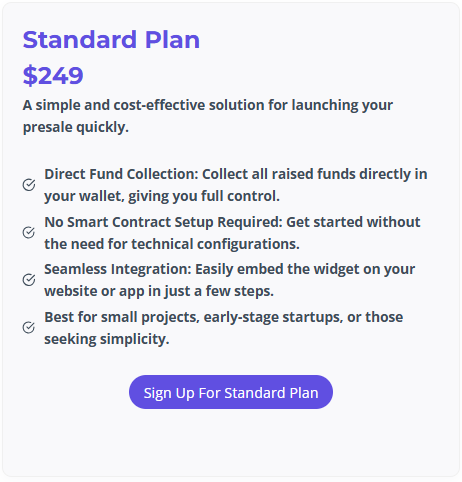The width and height of the screenshot is (462, 482).
Task: Click the 'website or app in just a few steps' line
Action: (159, 291)
